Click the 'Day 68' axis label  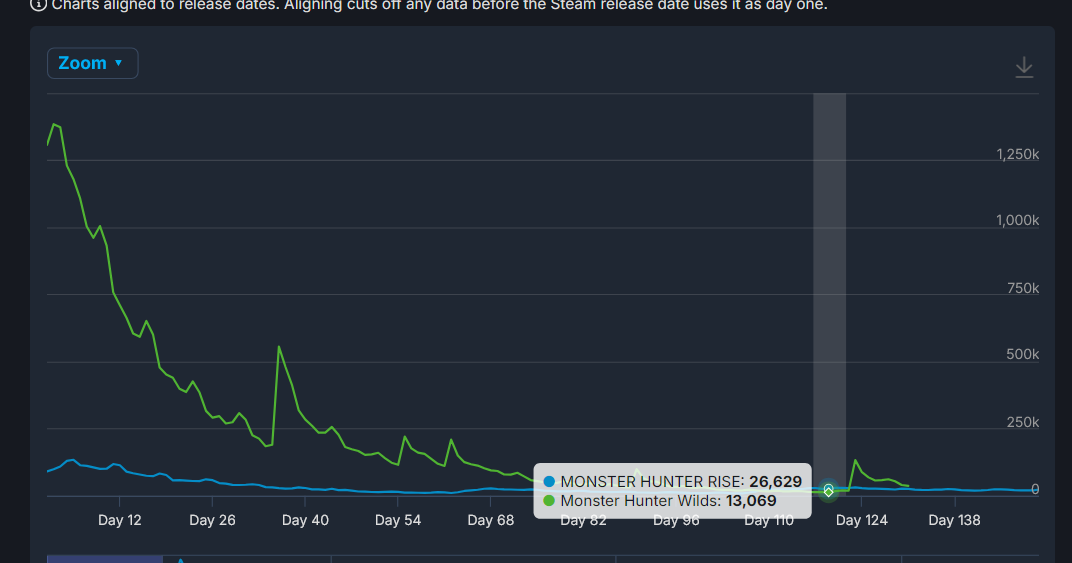click(490, 520)
